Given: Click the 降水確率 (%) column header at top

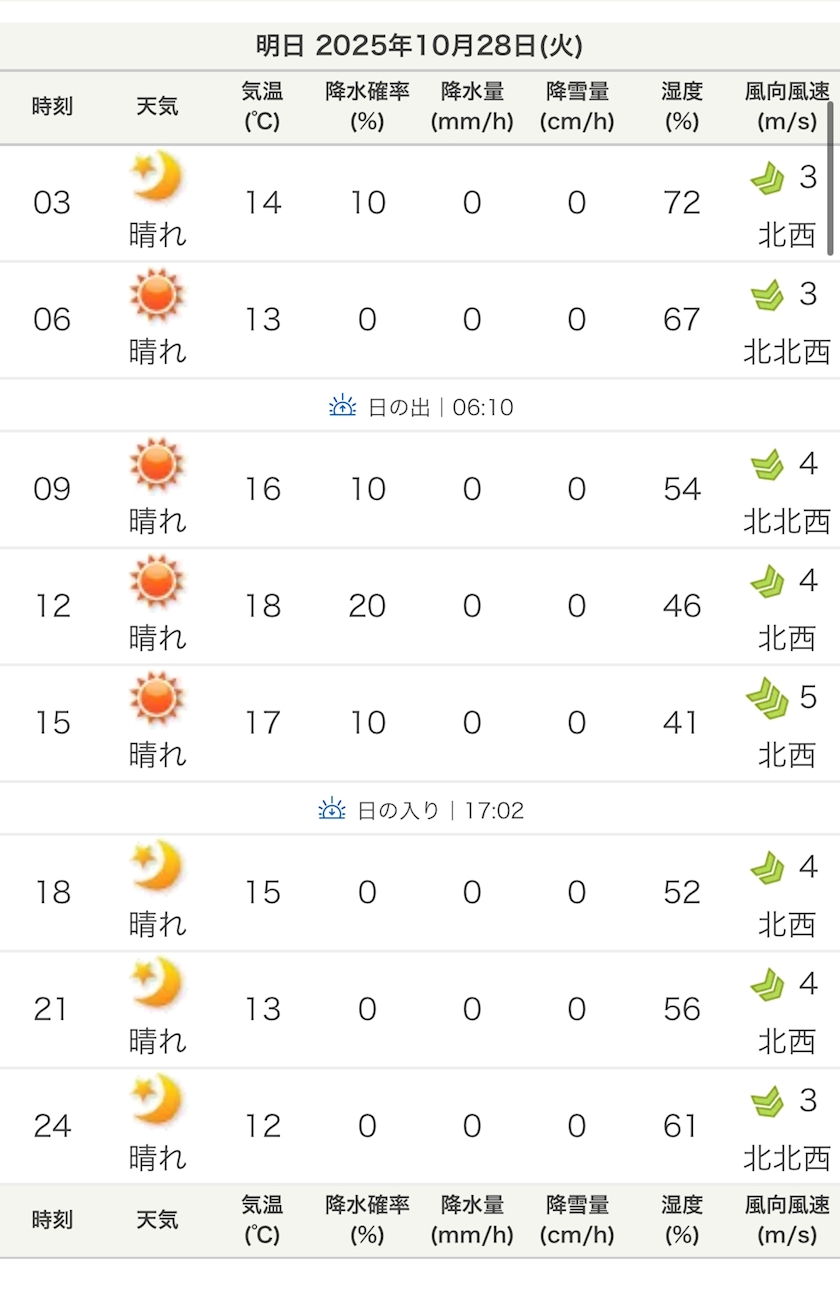Looking at the screenshot, I should pos(367,107).
